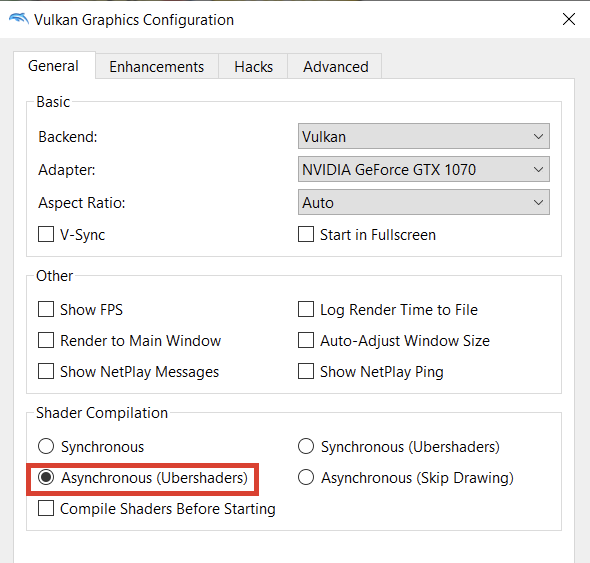Open the Hacks tab
The width and height of the screenshot is (590, 563).
pos(253,67)
